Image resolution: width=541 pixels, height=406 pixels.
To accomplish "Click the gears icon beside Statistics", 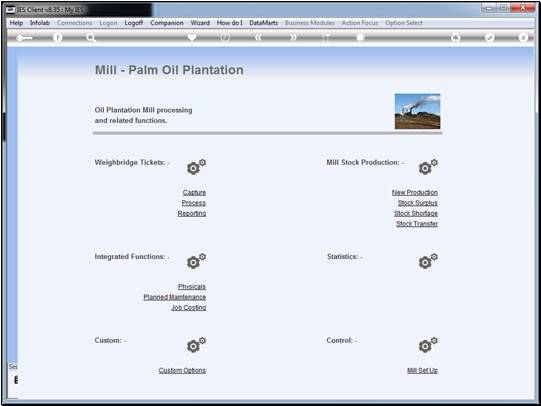I will [428, 261].
